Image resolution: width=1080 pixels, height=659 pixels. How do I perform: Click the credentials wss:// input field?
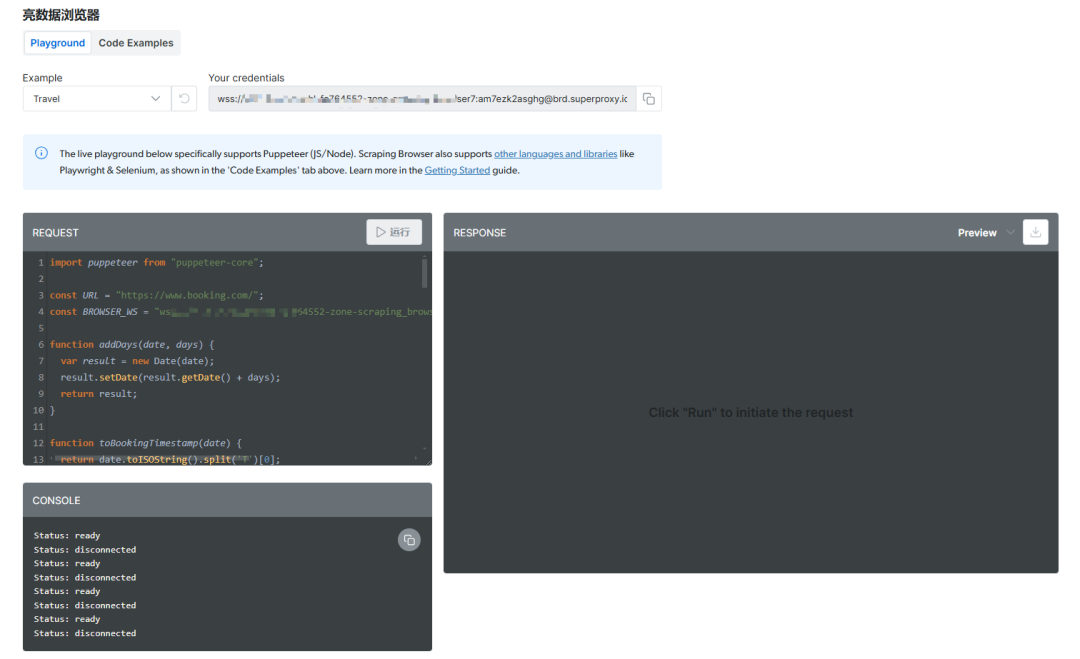pos(422,98)
